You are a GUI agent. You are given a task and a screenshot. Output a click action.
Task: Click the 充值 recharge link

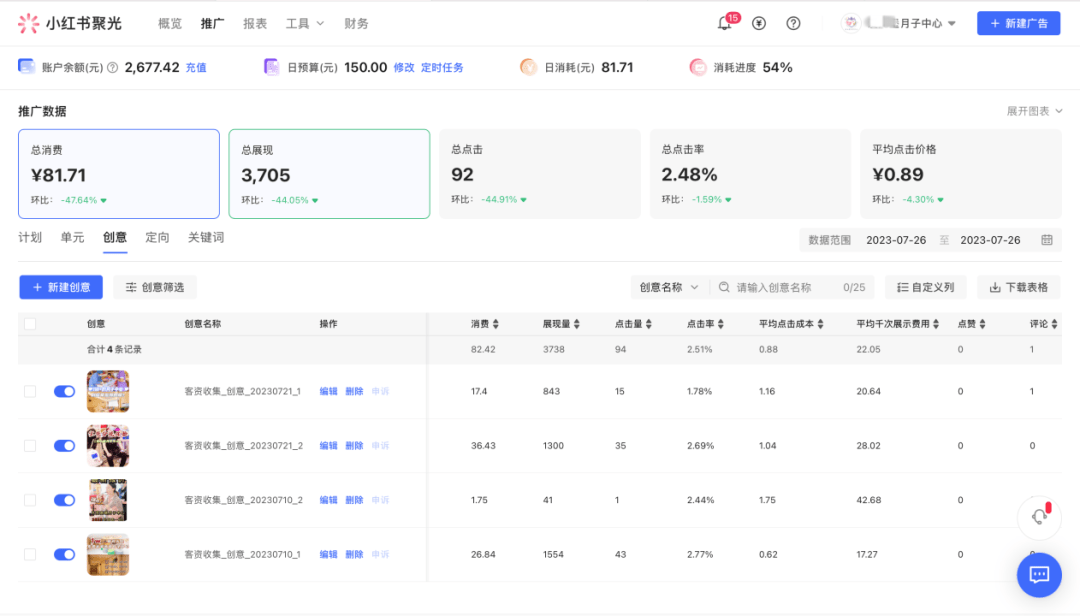(x=196, y=68)
